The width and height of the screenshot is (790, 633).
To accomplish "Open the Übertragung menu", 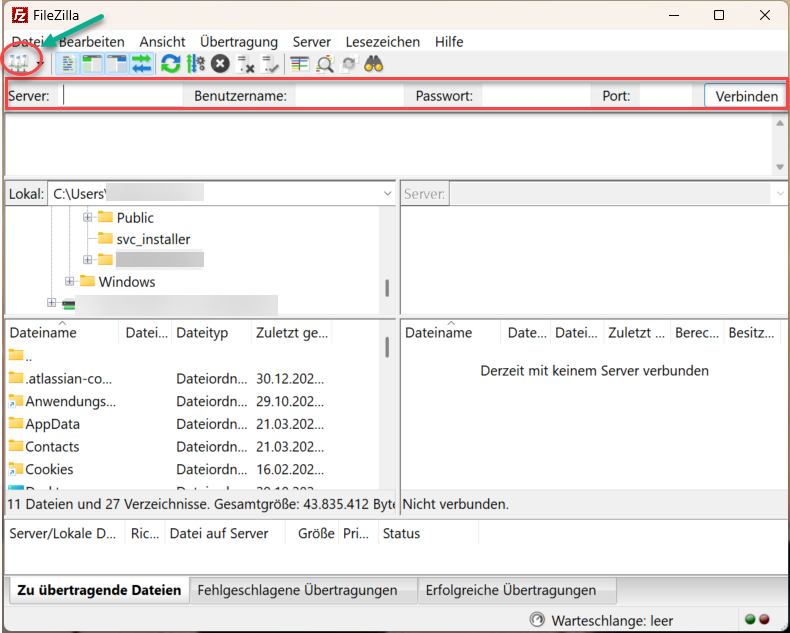I will [x=239, y=42].
